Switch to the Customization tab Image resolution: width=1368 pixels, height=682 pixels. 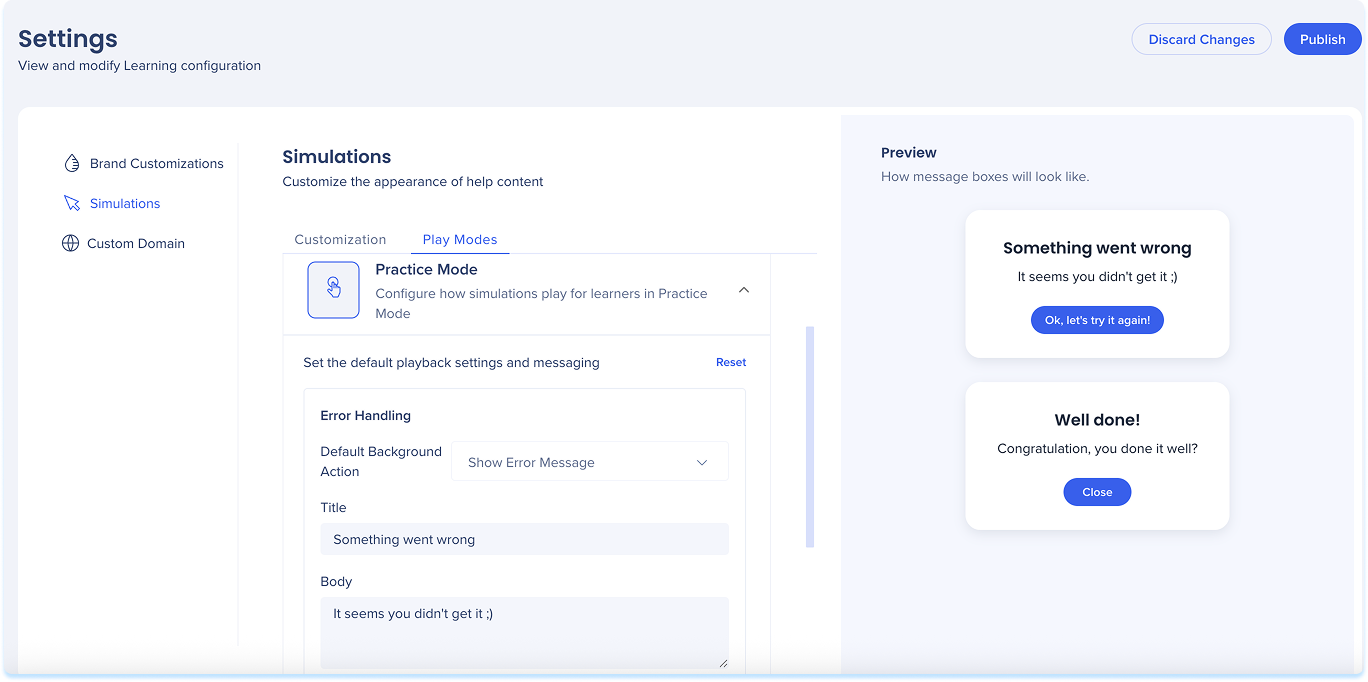(x=340, y=239)
